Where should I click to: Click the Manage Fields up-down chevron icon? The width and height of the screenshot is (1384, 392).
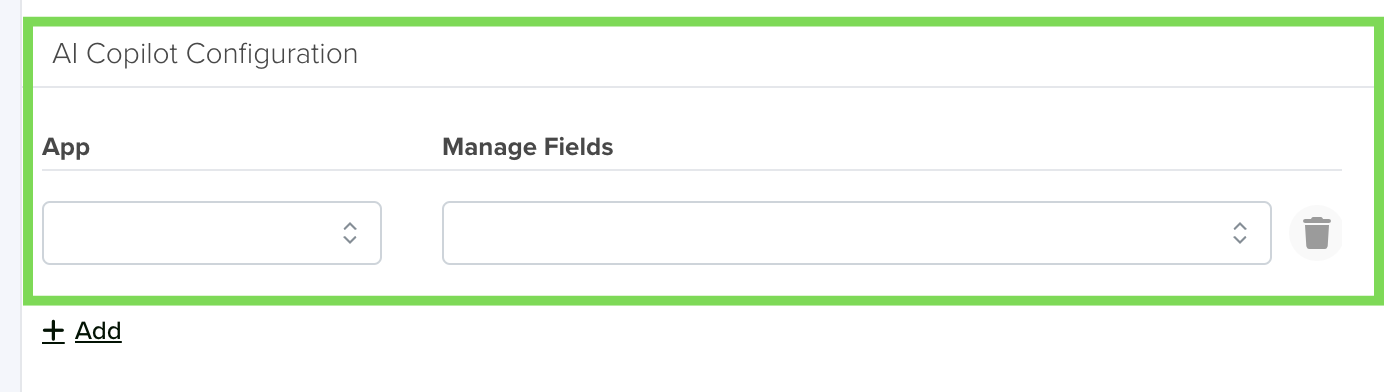click(x=1239, y=233)
